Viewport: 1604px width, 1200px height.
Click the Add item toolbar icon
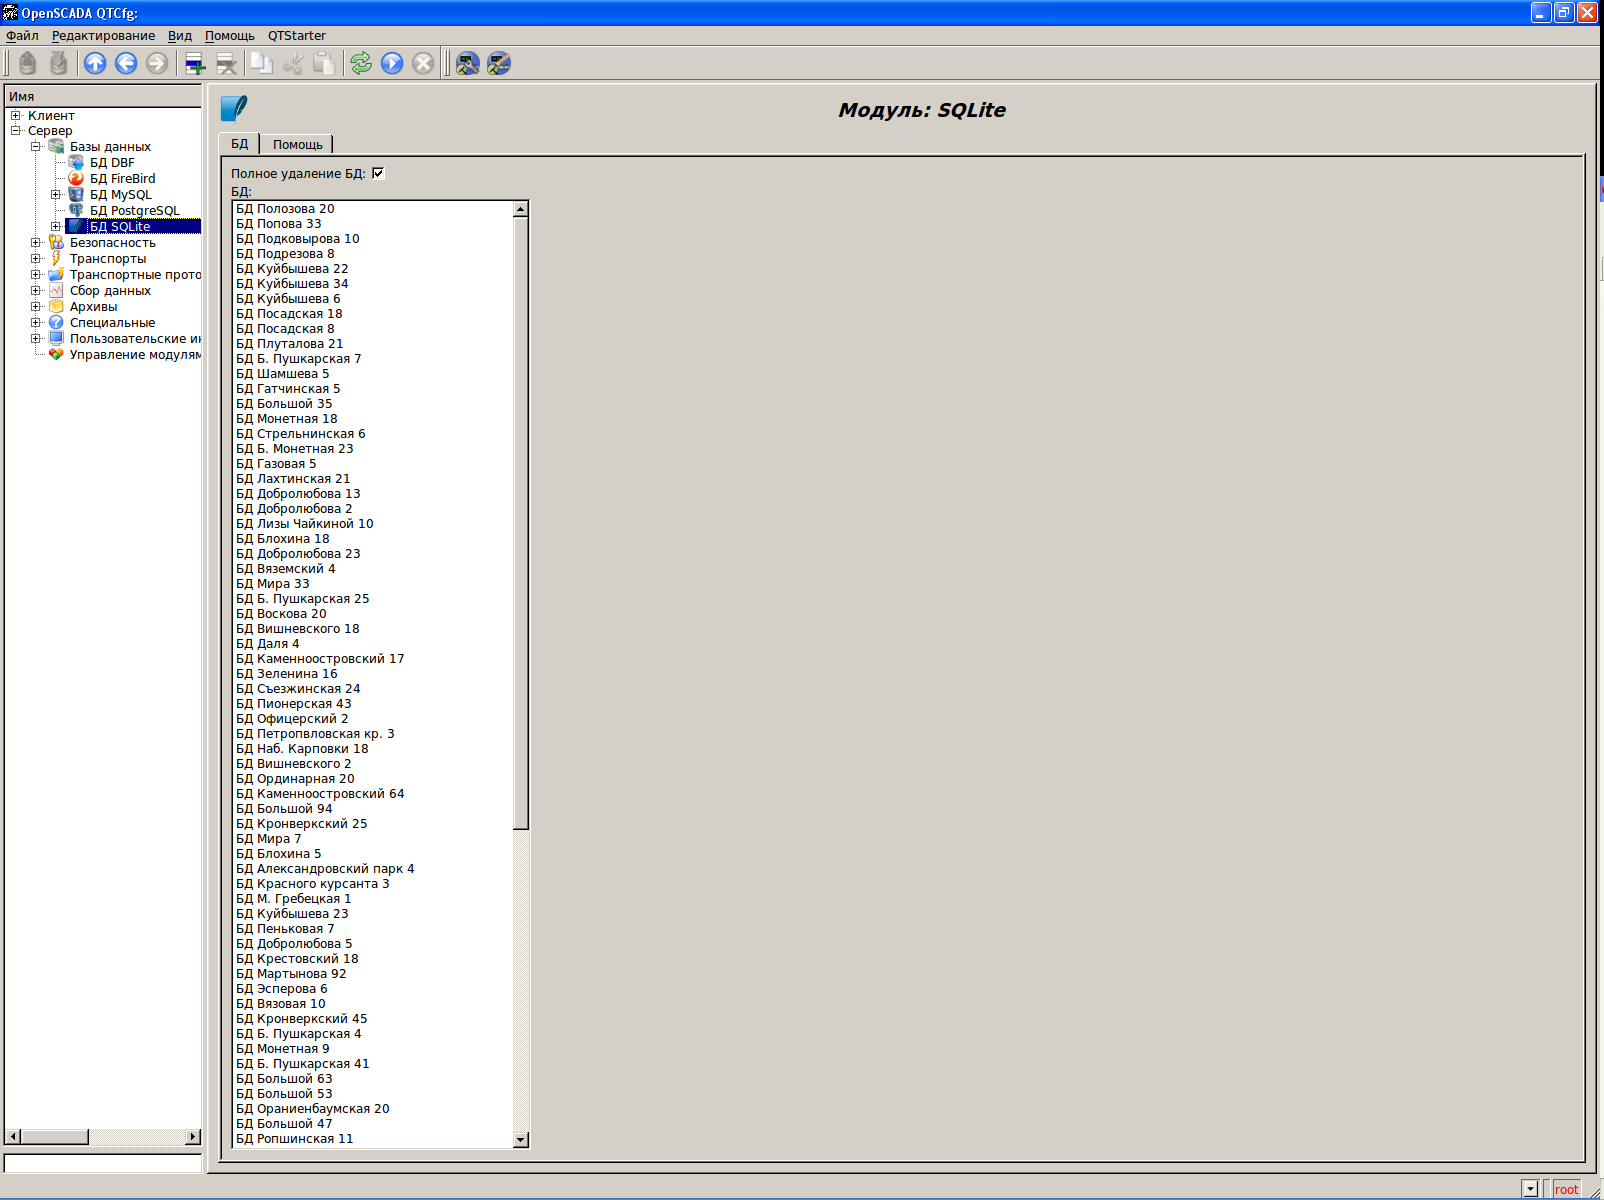pos(195,64)
